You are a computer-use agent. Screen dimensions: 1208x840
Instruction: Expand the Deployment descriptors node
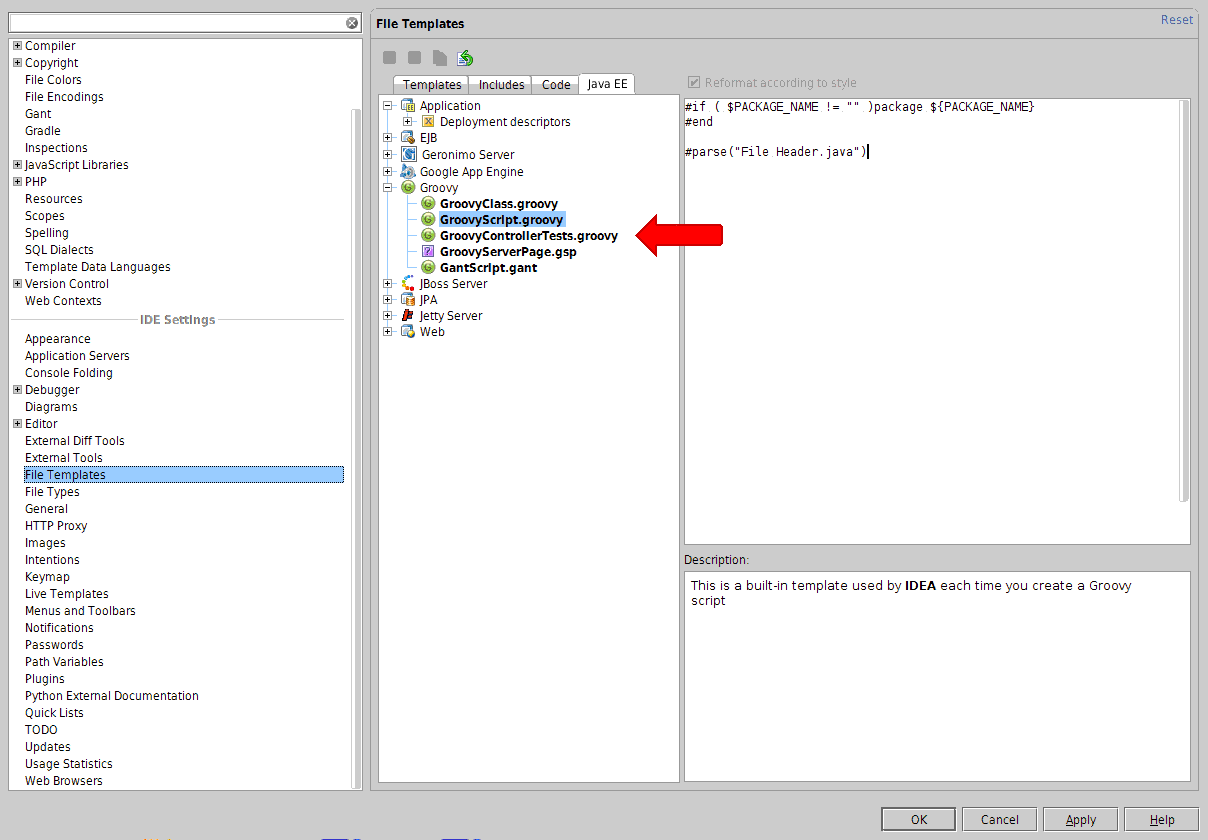click(408, 122)
